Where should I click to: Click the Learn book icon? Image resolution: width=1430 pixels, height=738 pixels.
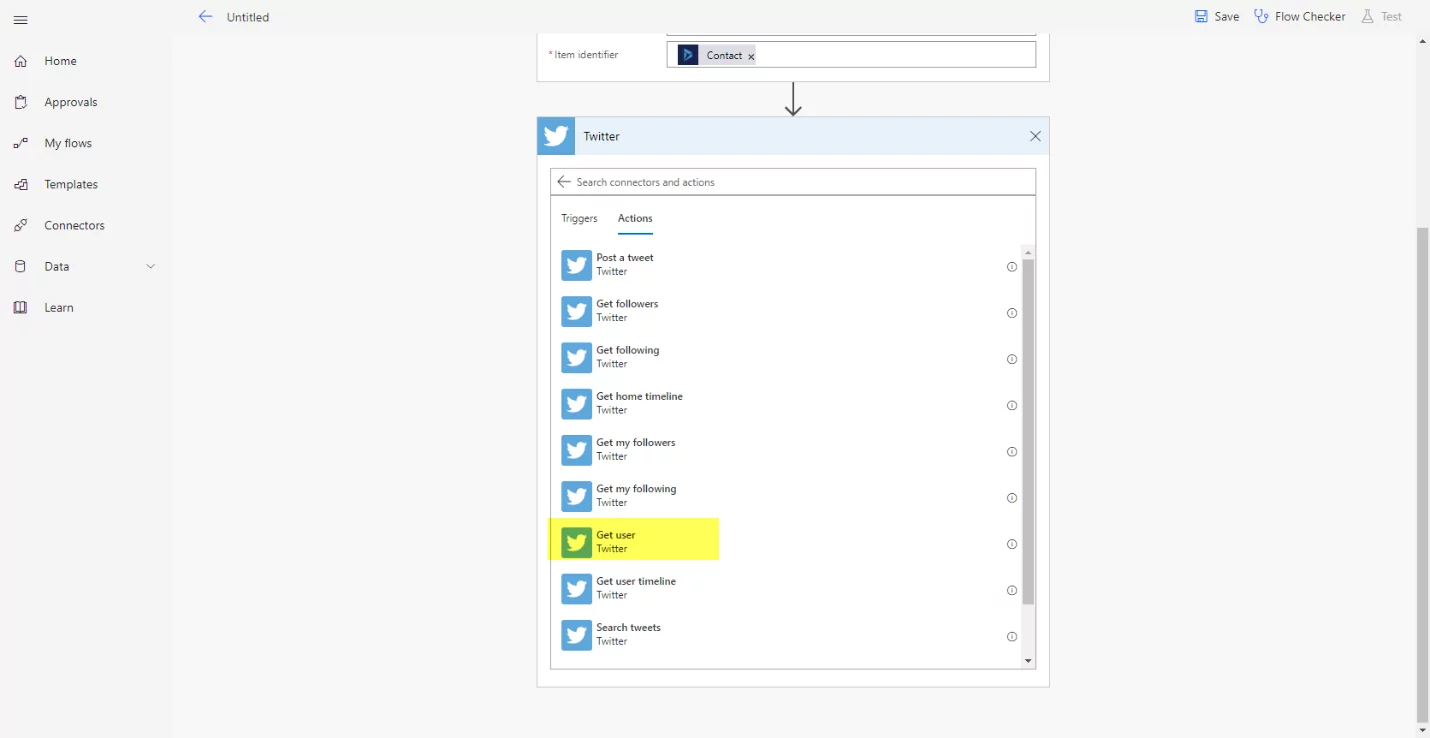(x=20, y=307)
